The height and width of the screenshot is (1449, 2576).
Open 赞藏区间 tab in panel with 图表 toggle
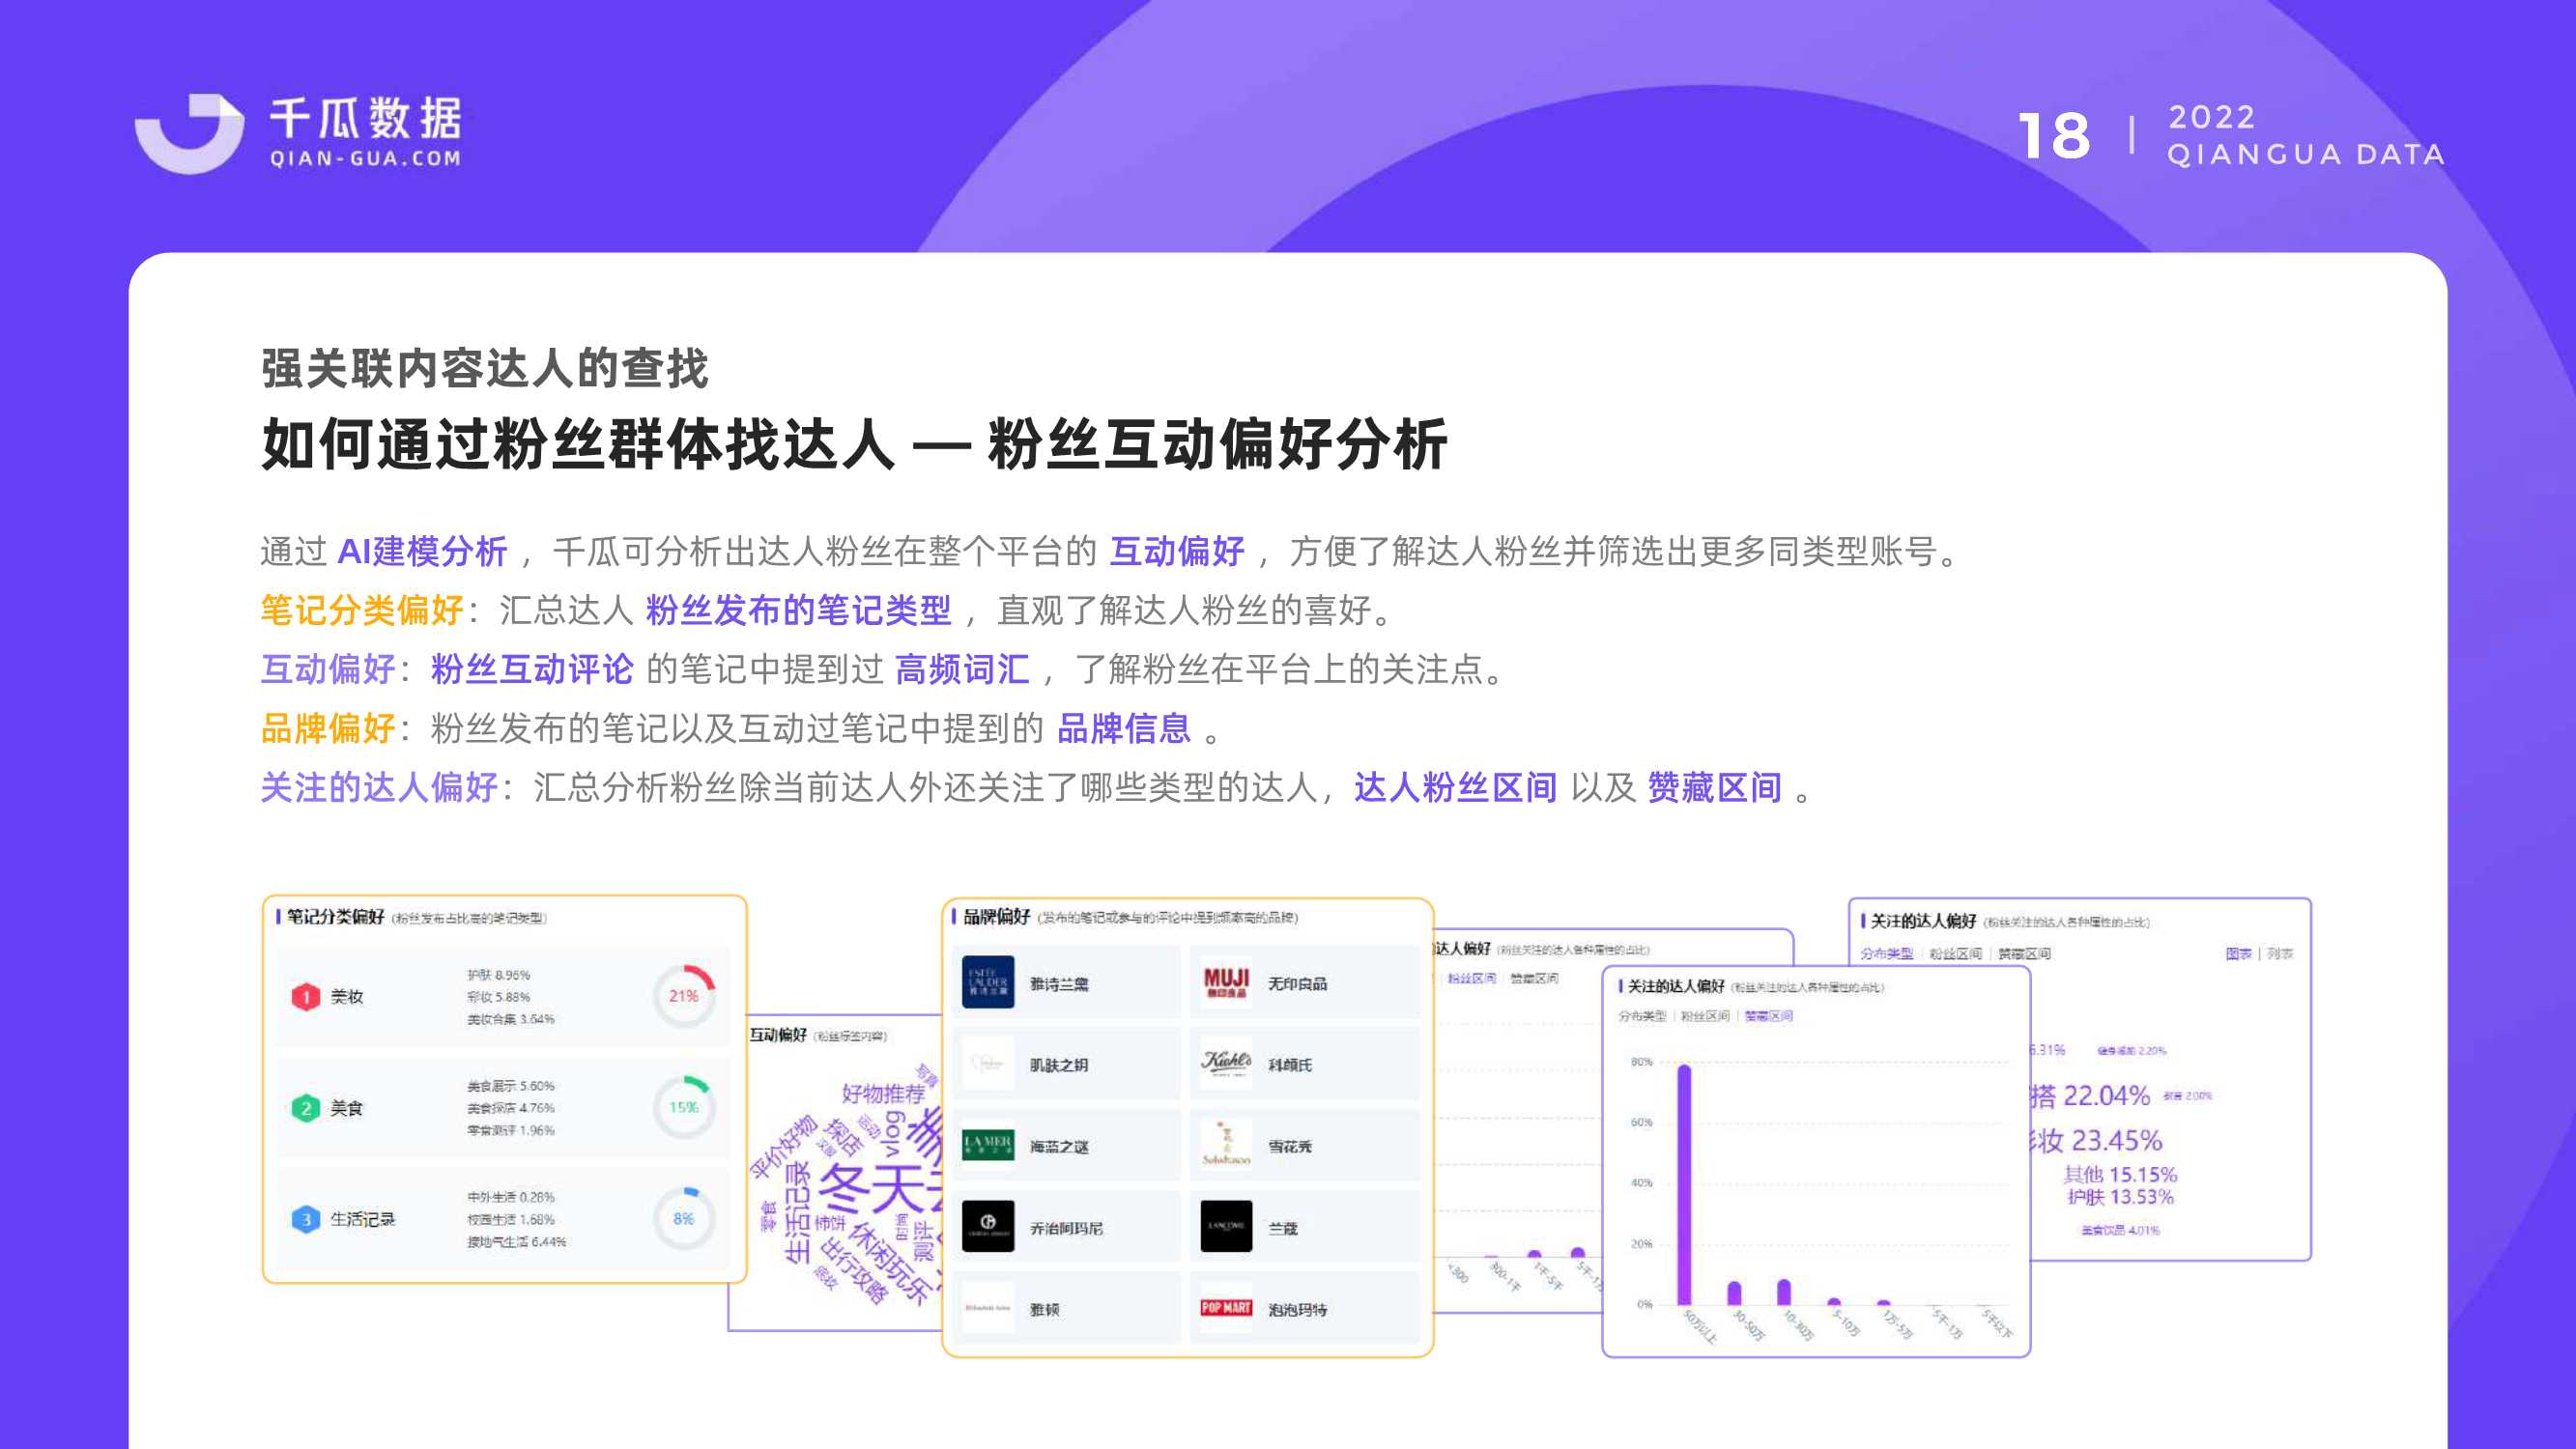tap(2024, 954)
